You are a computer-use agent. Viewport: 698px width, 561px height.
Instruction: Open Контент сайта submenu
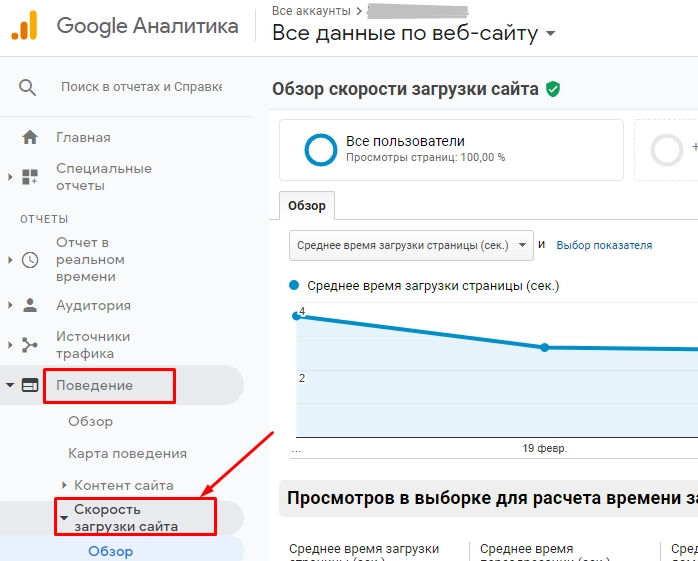tap(124, 485)
